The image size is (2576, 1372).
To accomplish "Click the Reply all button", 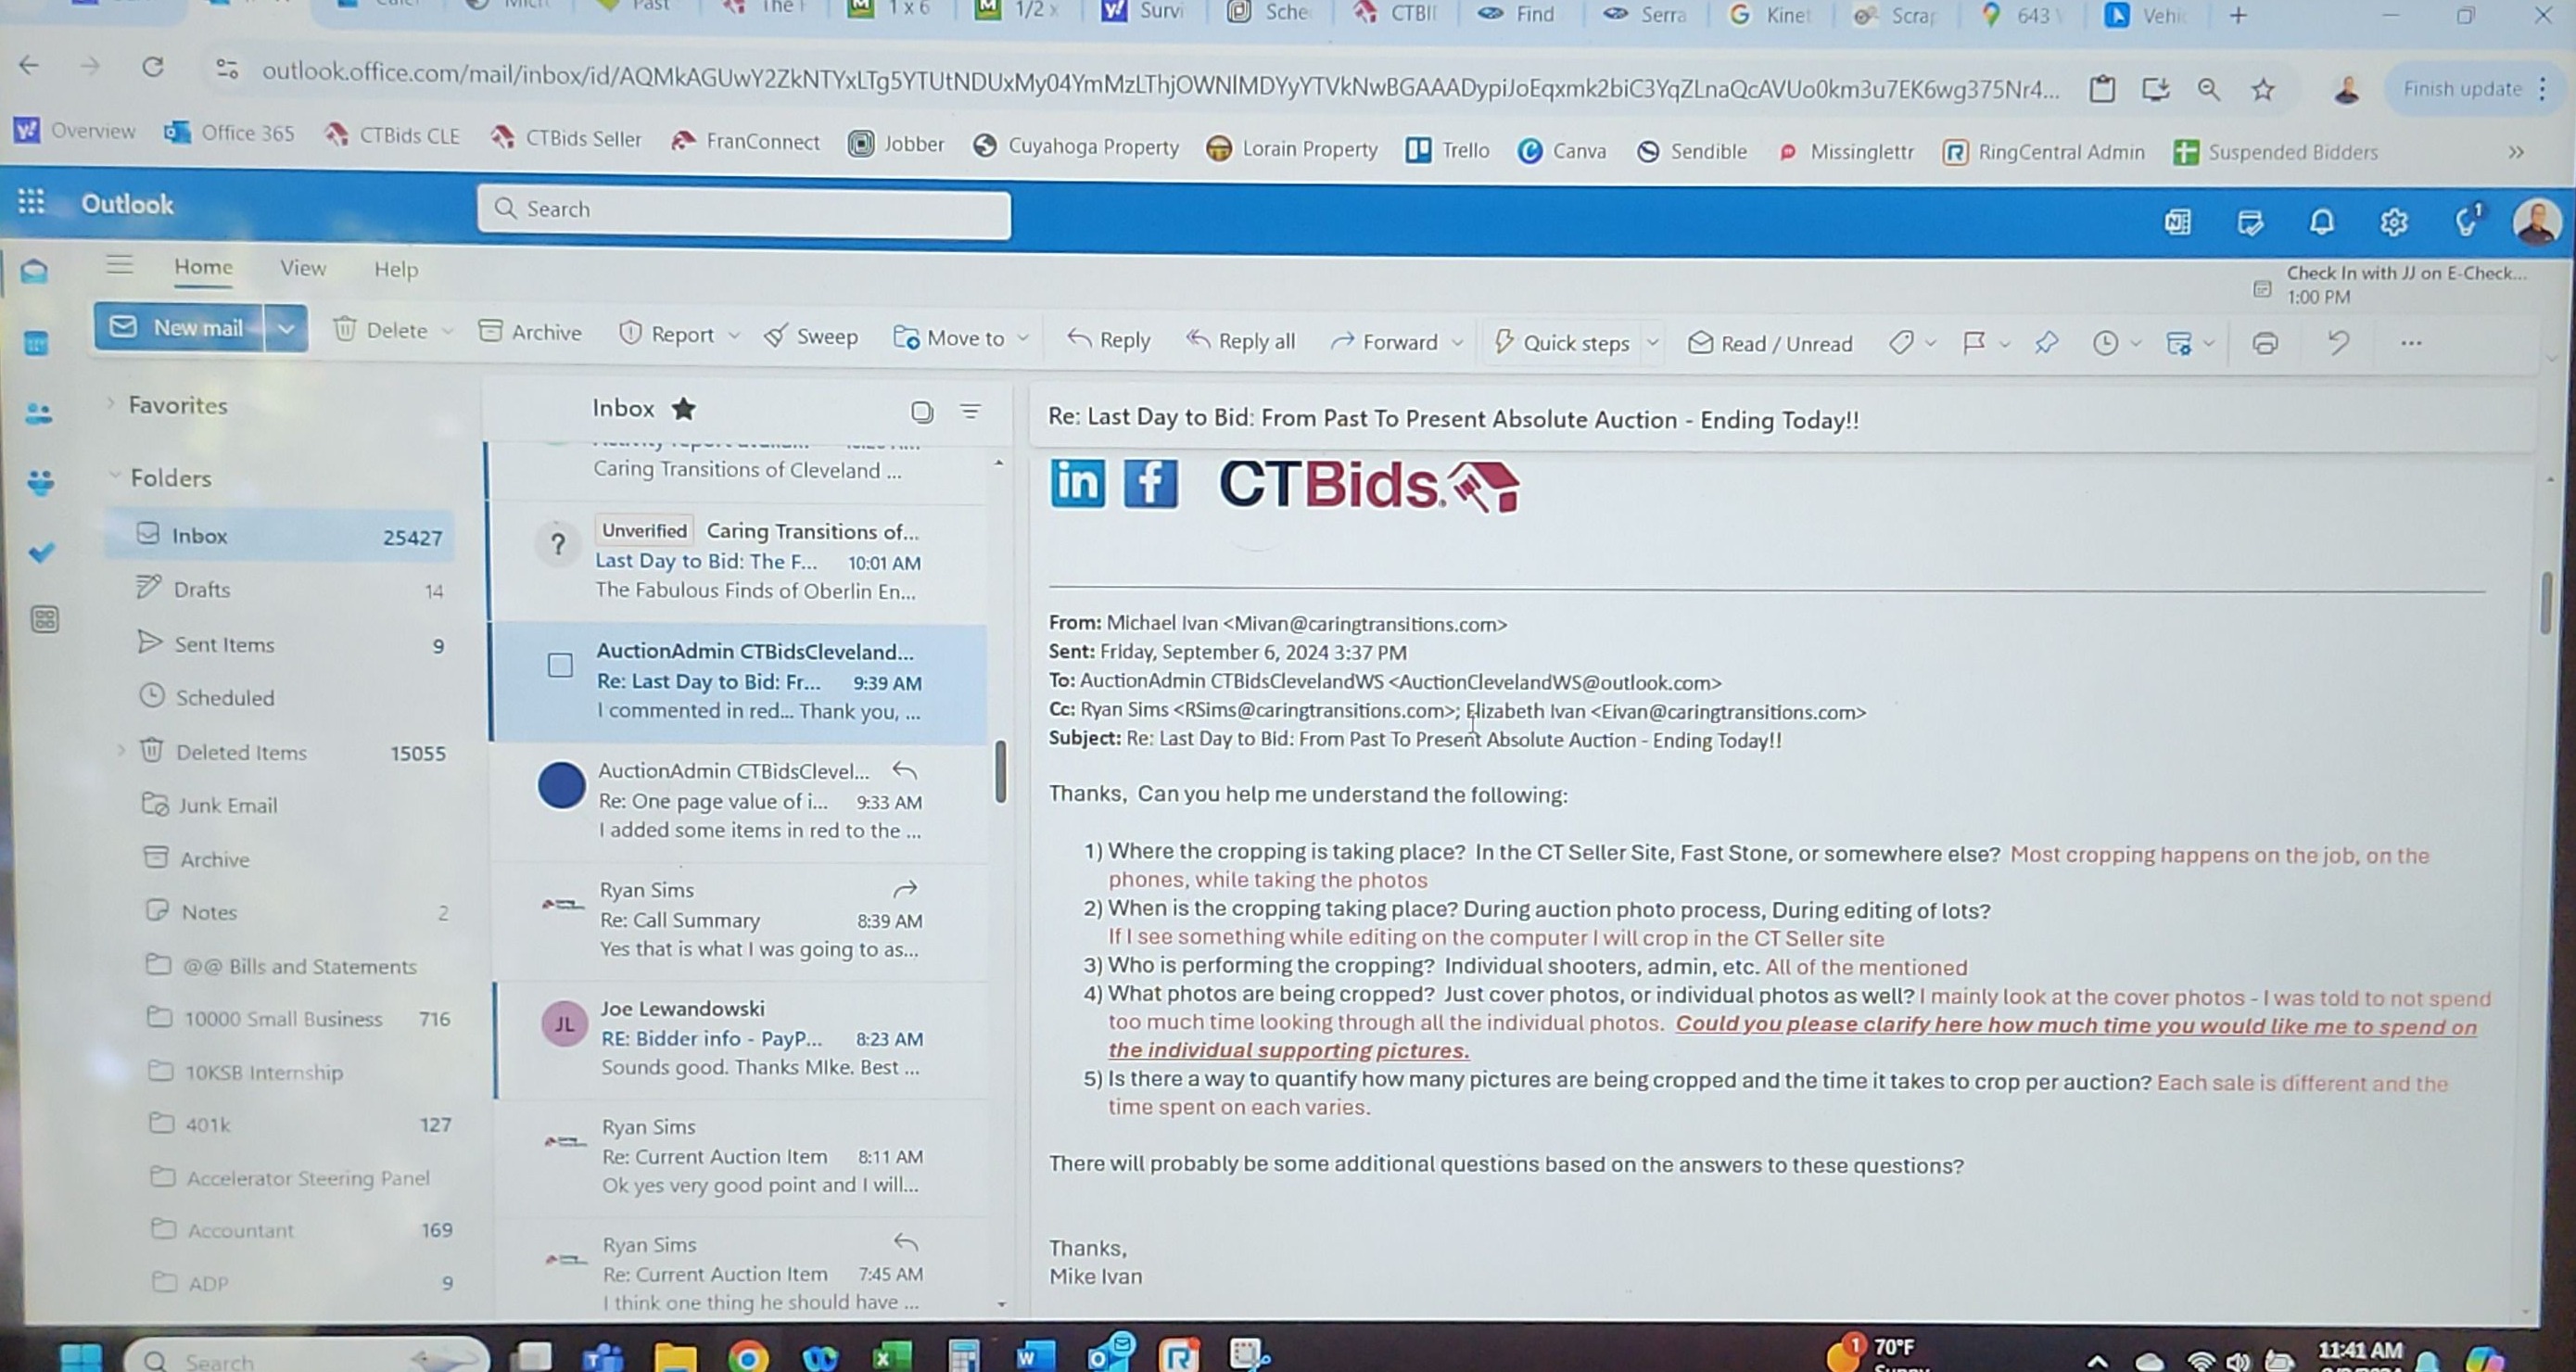I will pyautogui.click(x=1240, y=341).
